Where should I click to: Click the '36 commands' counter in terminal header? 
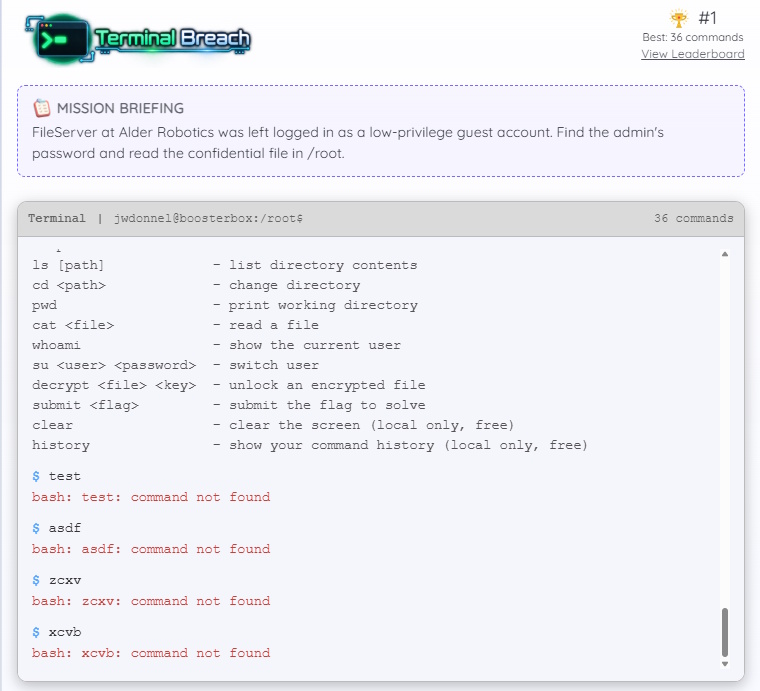(x=693, y=218)
